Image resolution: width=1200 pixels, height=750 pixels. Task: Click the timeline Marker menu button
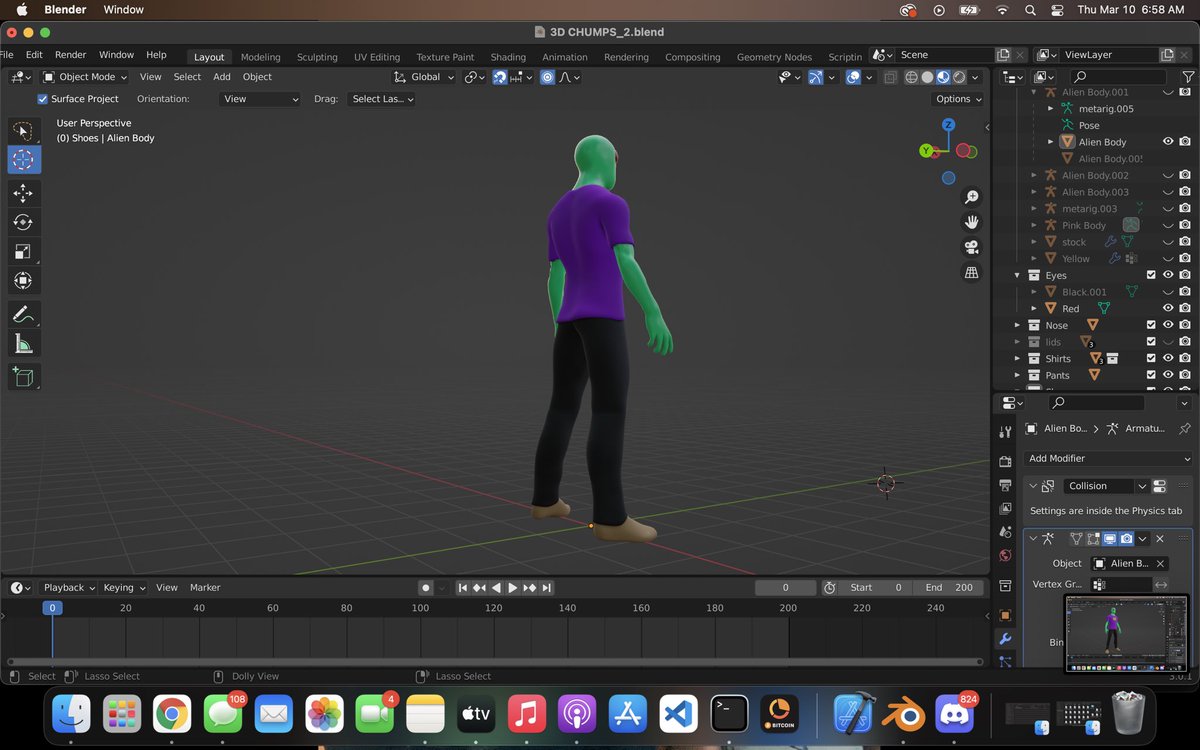205,588
